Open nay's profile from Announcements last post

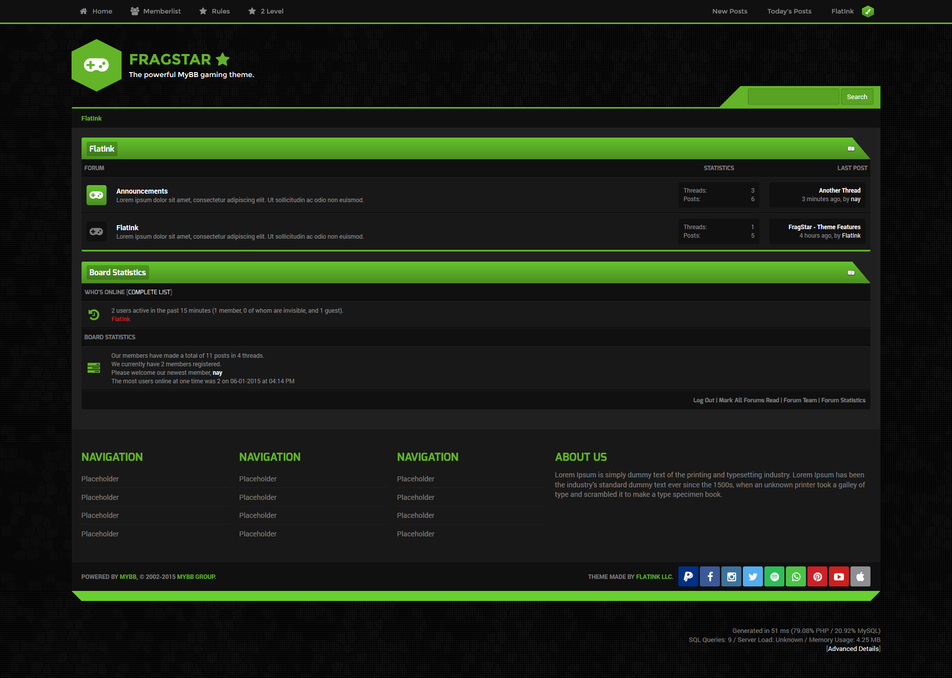855,199
